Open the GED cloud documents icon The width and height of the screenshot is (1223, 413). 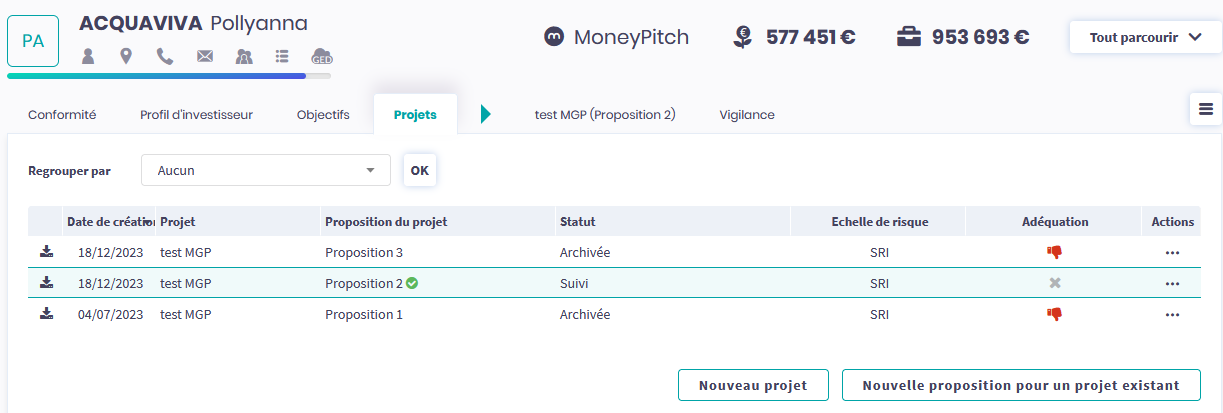321,56
